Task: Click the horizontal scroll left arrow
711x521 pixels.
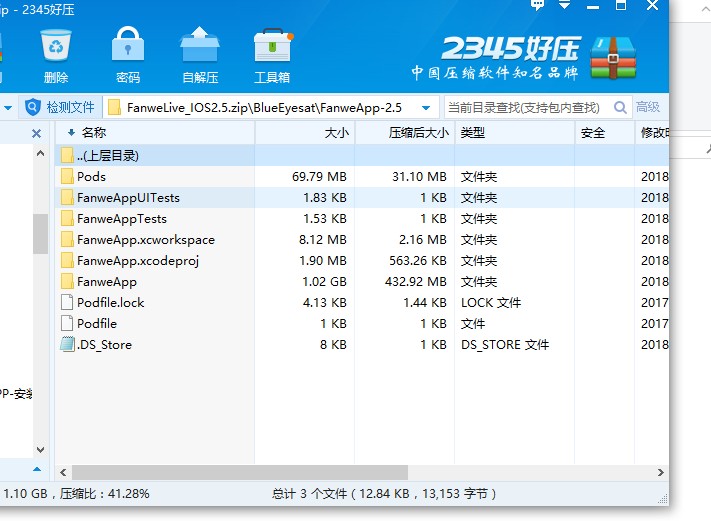Action: (x=63, y=472)
